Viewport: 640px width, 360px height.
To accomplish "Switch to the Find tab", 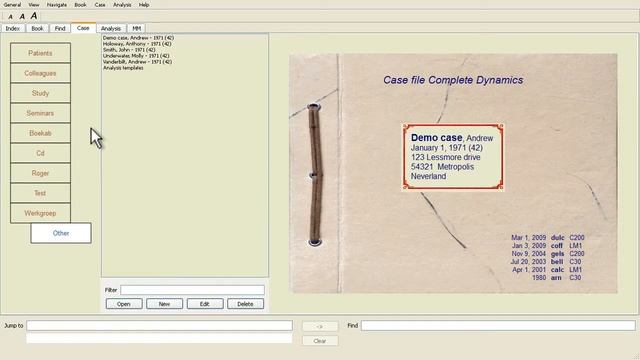I will [60, 28].
